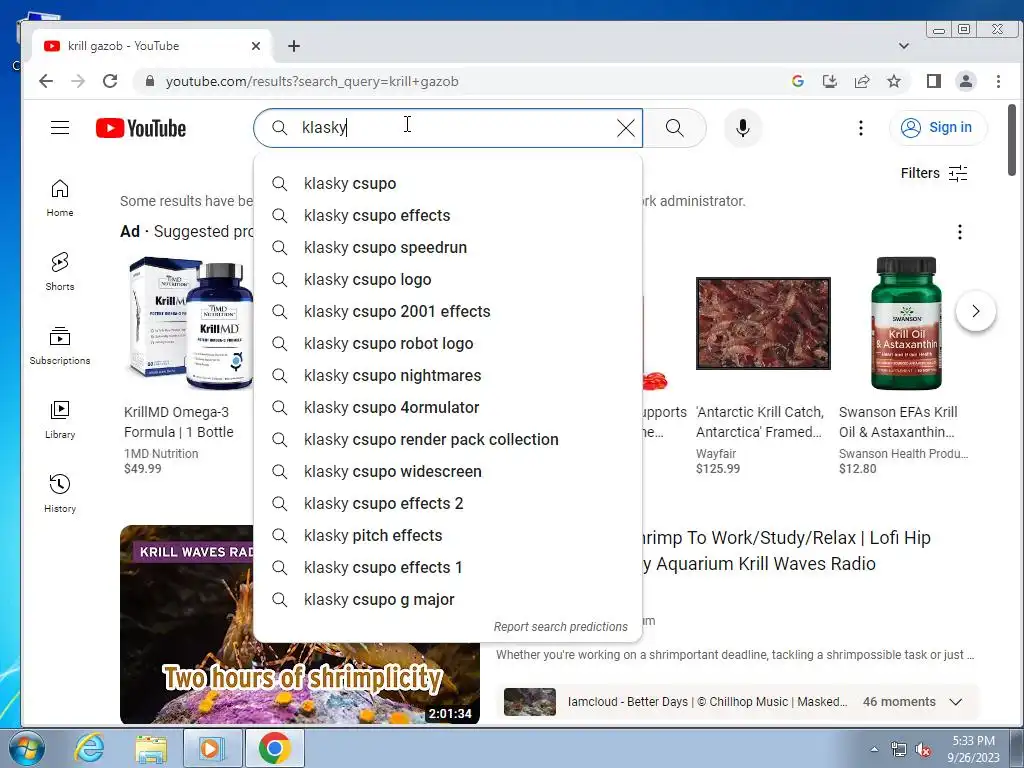Screen dimensions: 1024x768
Task: Open Windows Explorer from taskbar
Action: click(x=151, y=748)
